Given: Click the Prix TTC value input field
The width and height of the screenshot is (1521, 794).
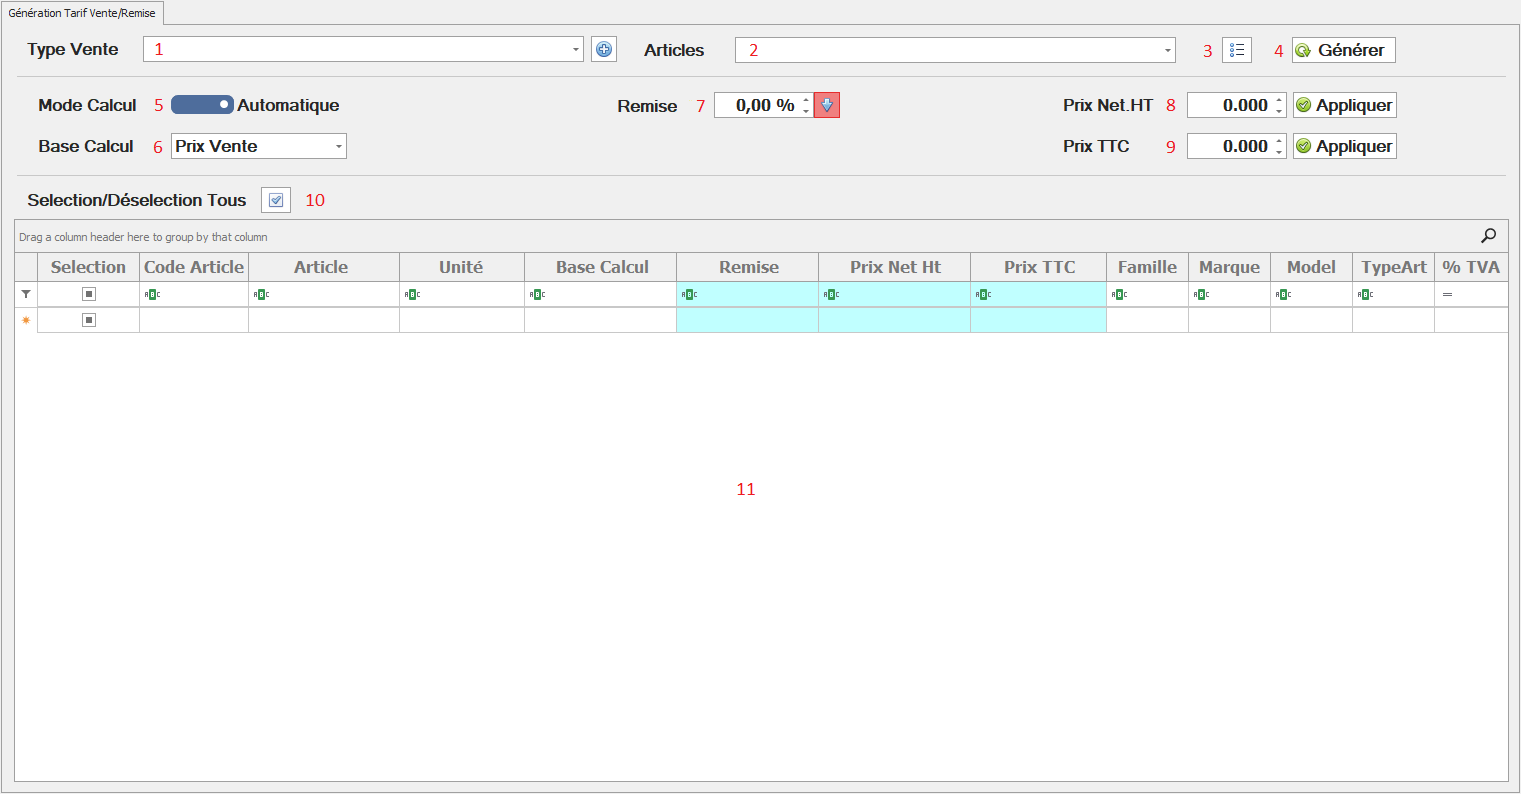Looking at the screenshot, I should 1230,146.
